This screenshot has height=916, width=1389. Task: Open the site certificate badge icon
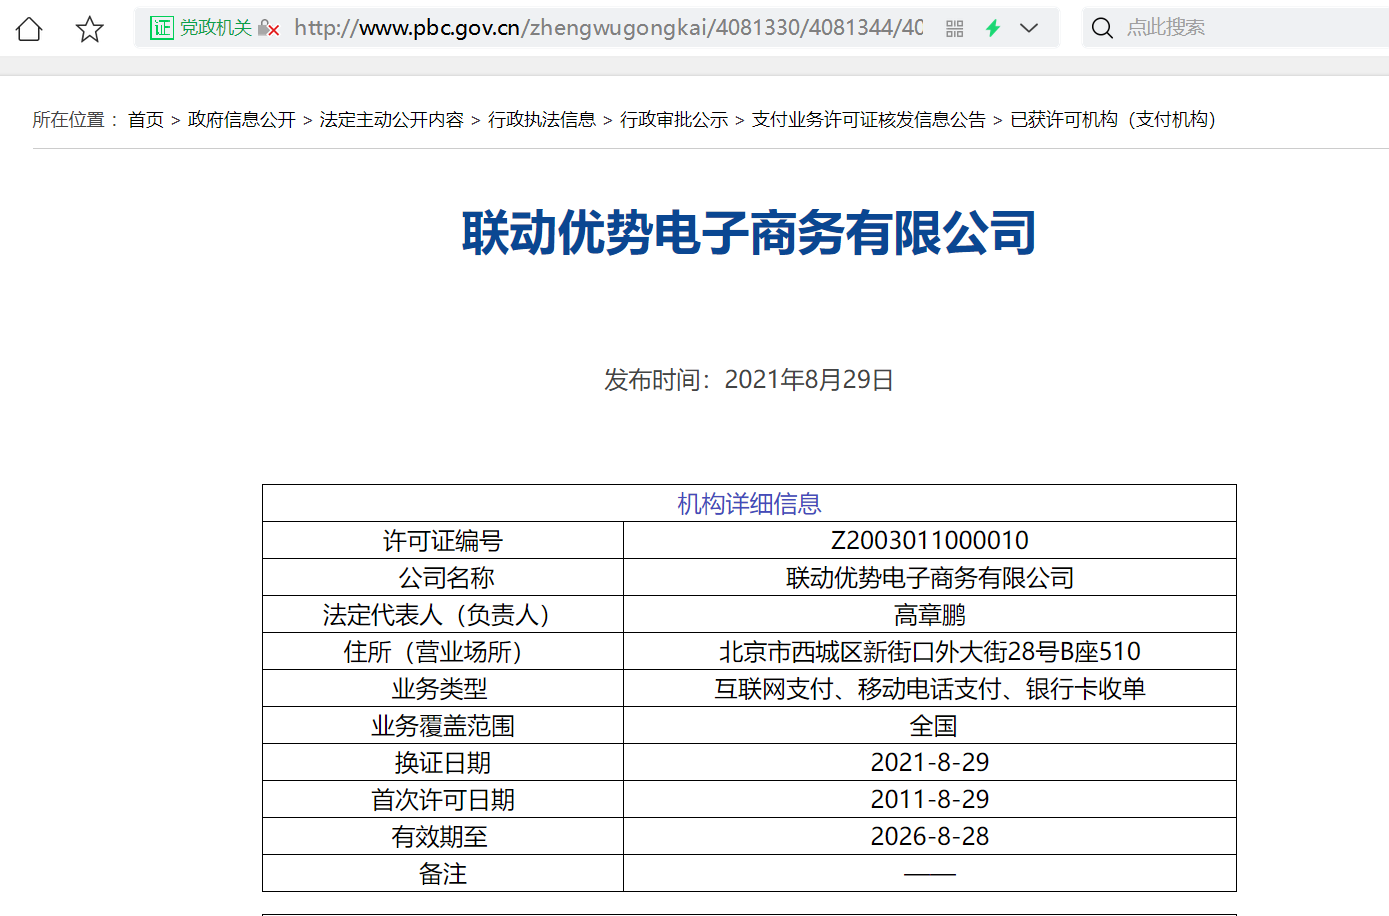pyautogui.click(x=162, y=28)
